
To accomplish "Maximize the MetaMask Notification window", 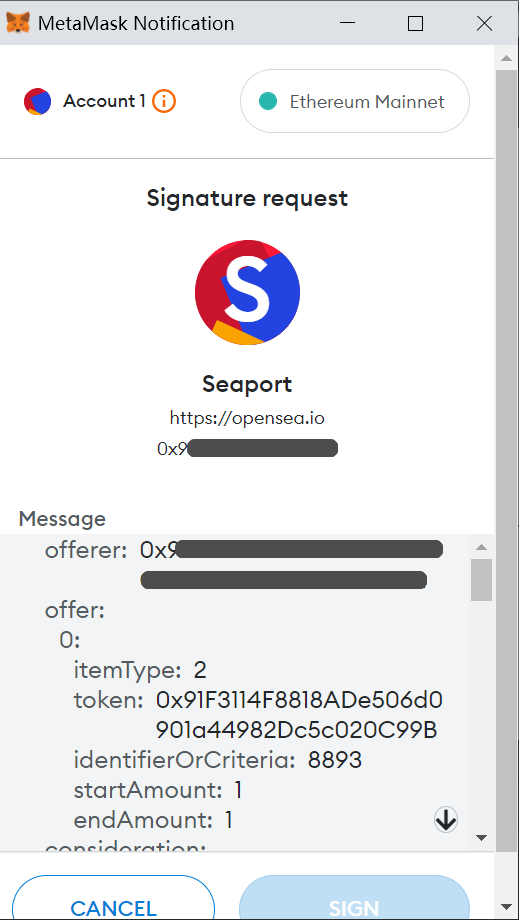I will [415, 23].
